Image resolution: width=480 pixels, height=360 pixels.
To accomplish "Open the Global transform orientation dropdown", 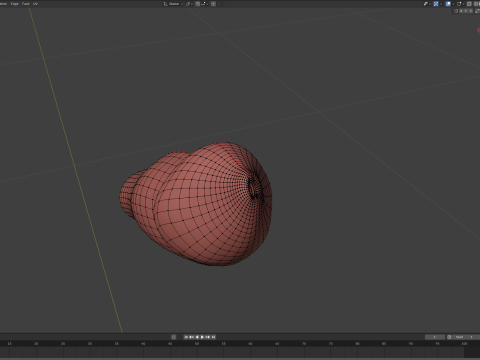I will [x=173, y=4].
